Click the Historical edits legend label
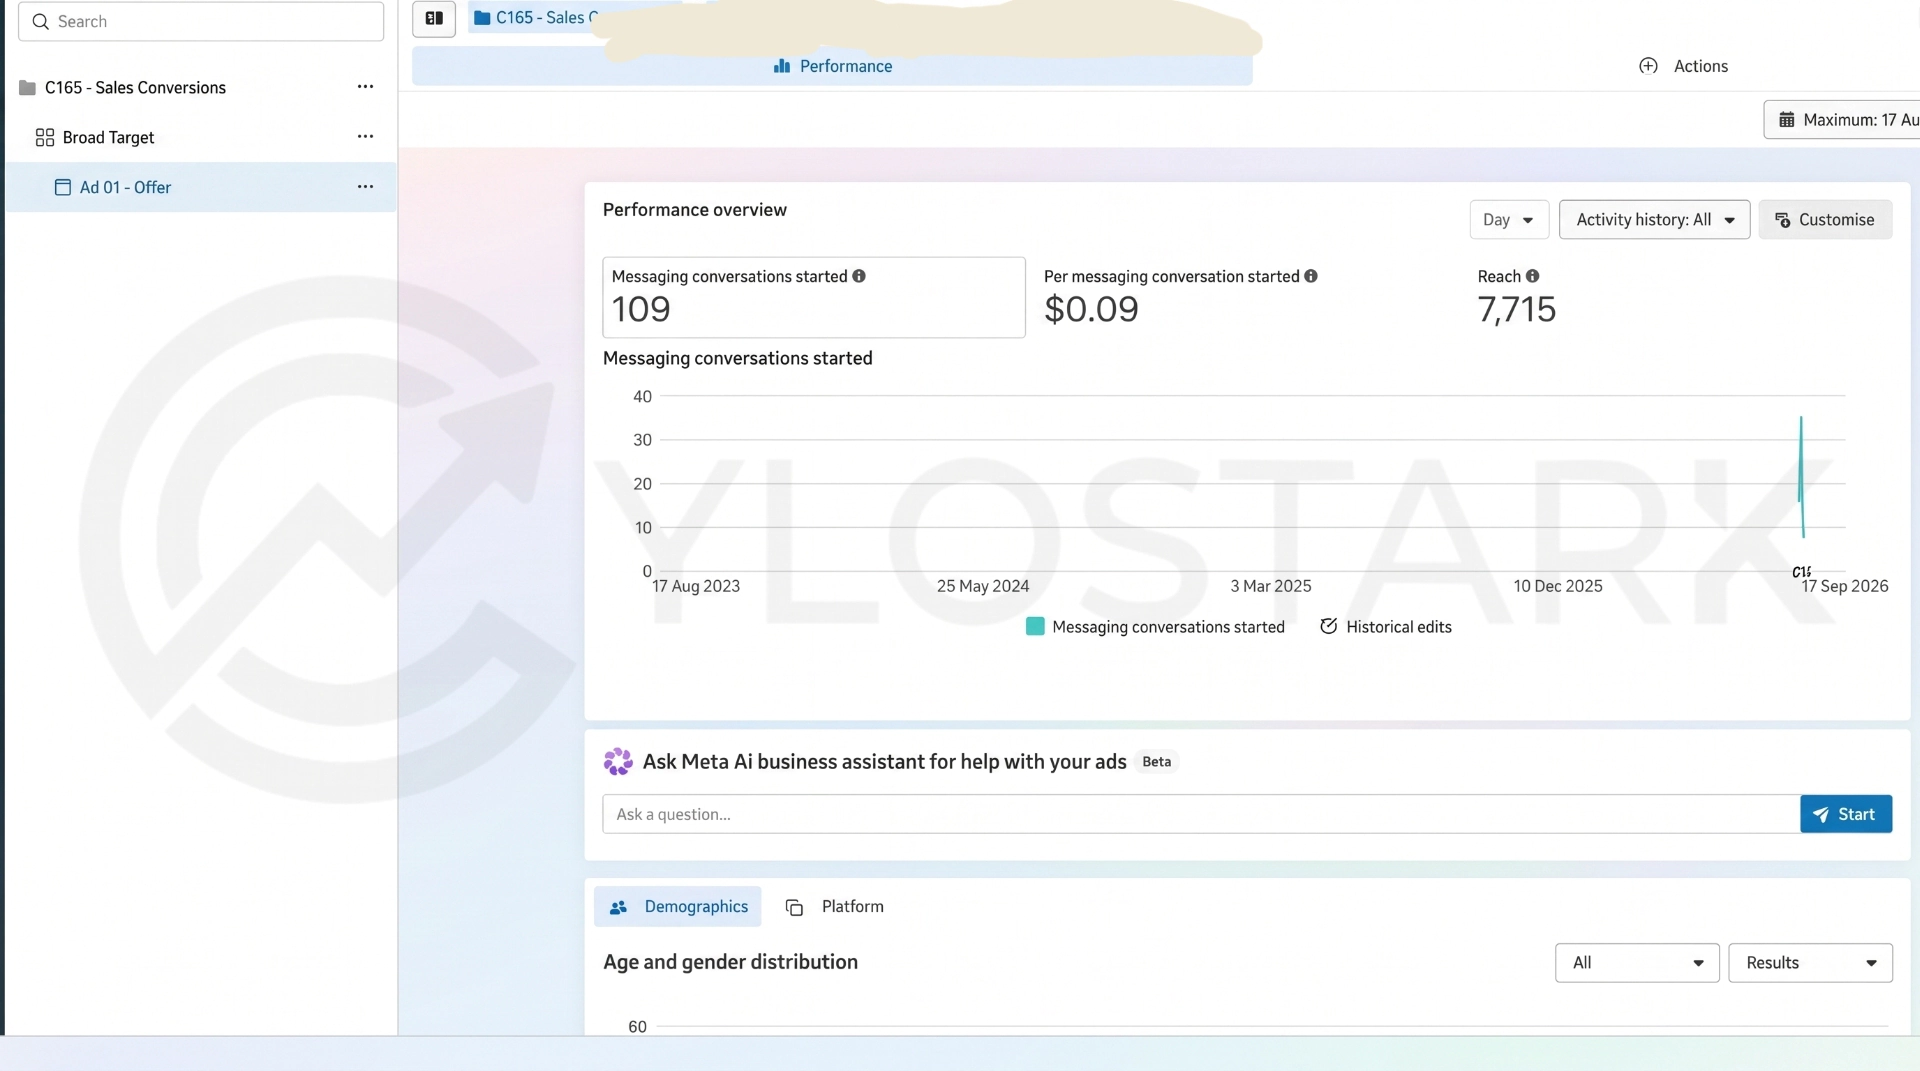 pyautogui.click(x=1399, y=627)
